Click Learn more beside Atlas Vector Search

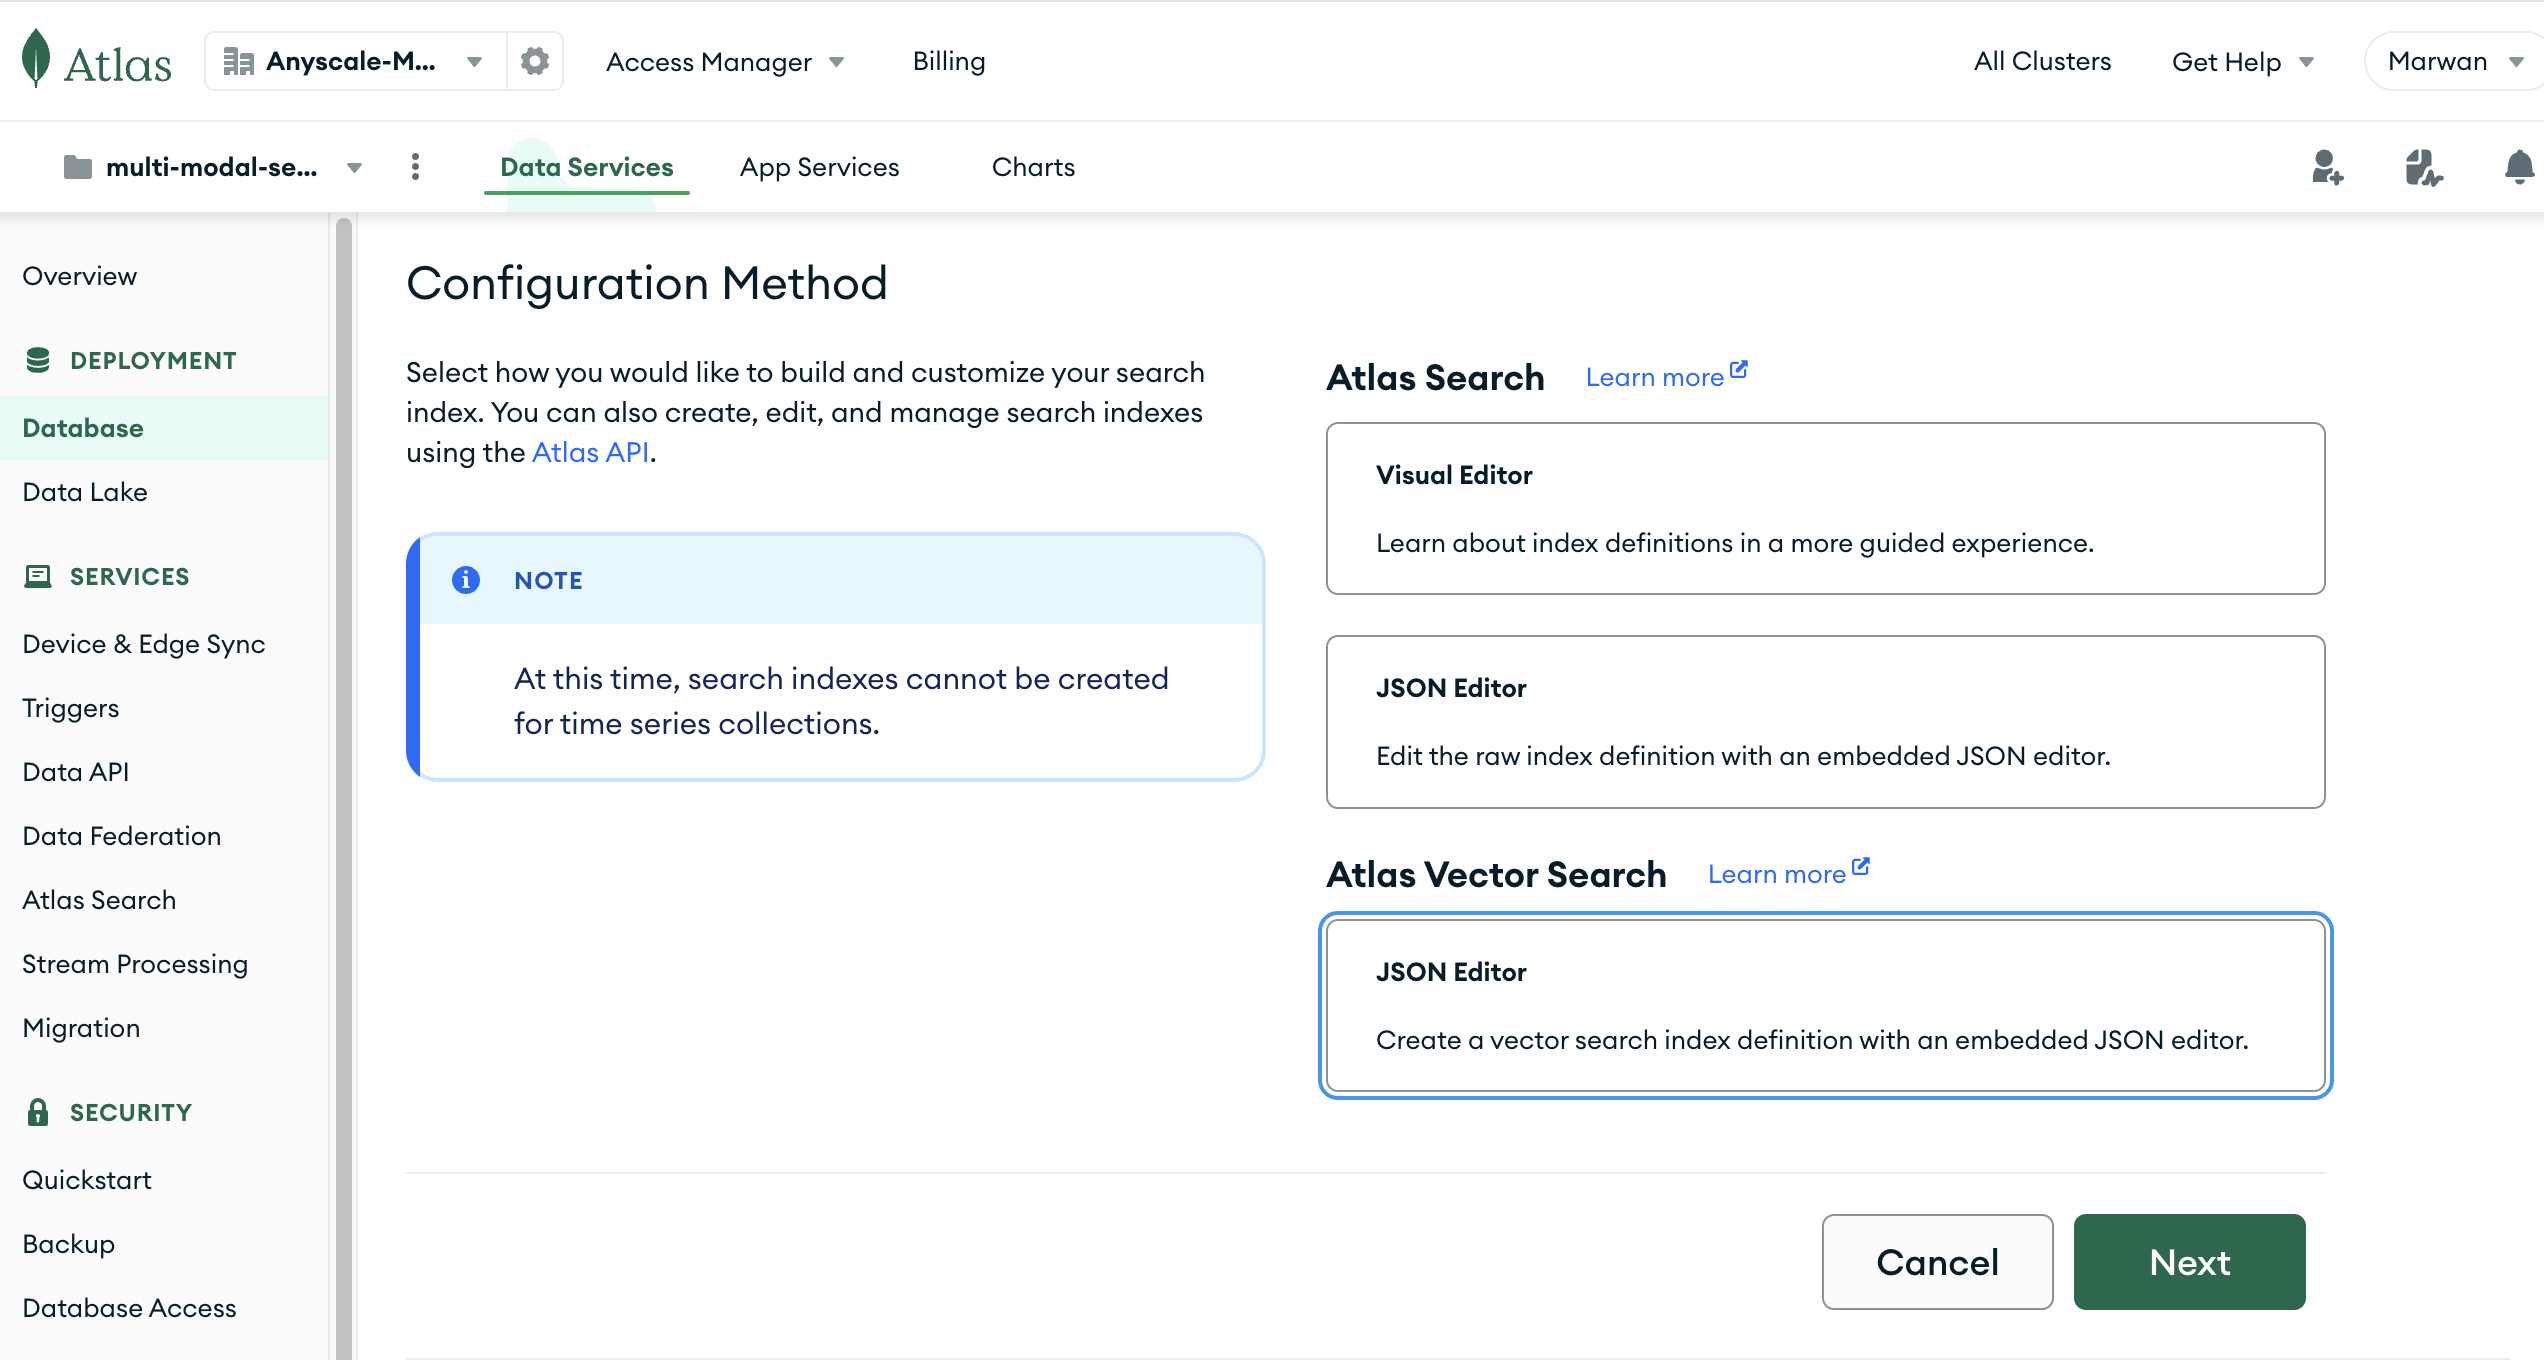click(x=1788, y=873)
